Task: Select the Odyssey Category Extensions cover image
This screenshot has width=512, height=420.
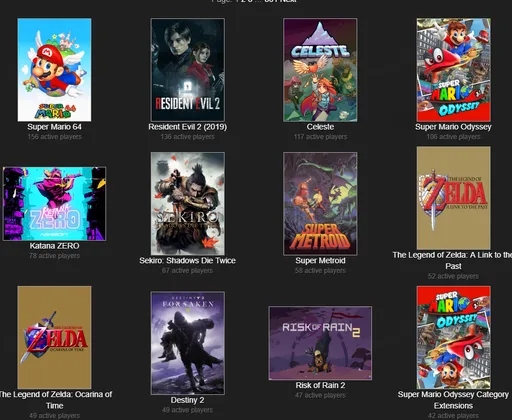Action: coord(453,337)
